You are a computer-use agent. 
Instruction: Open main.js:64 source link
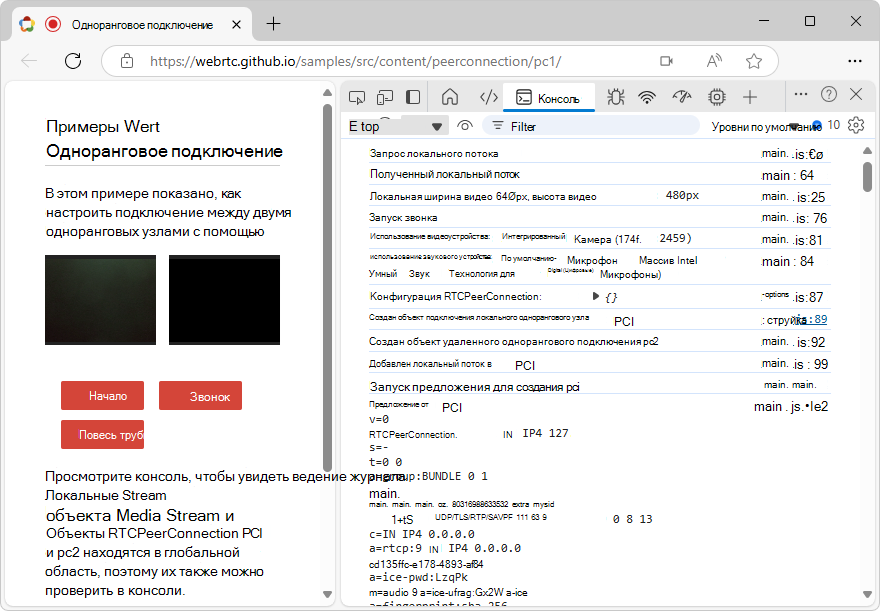(x=787, y=175)
